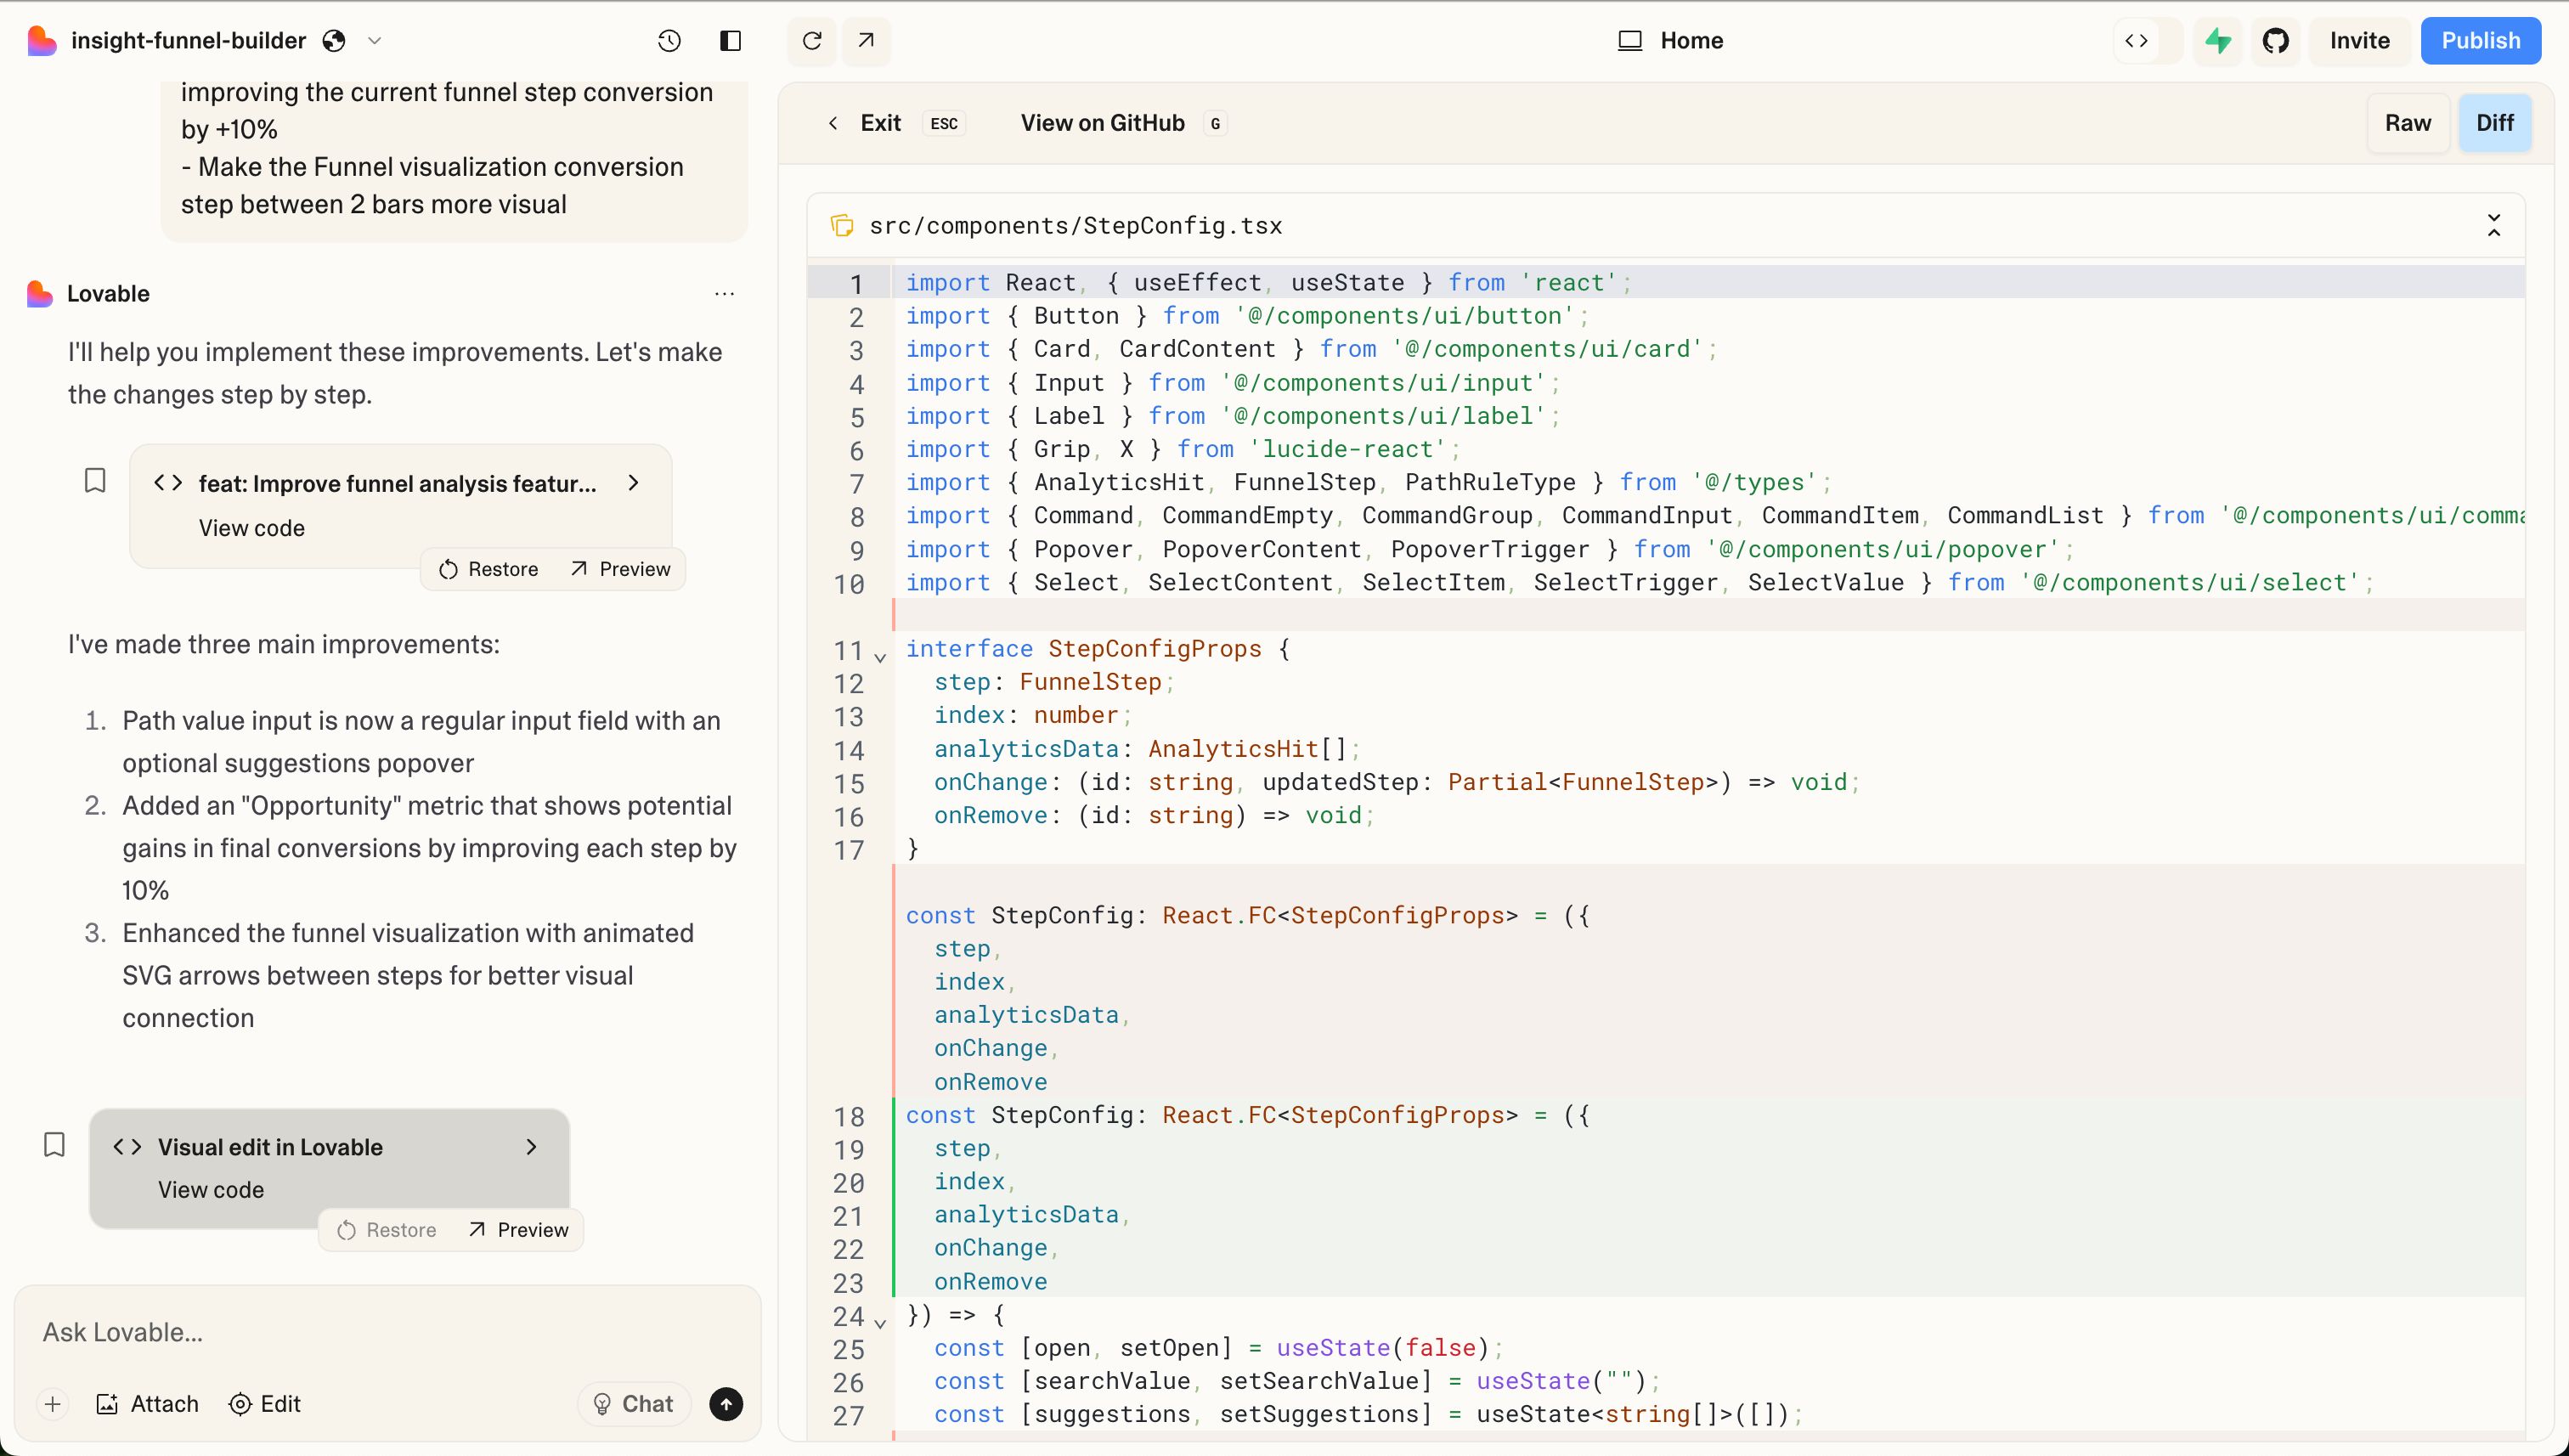Toggle the chat sidebar panel icon
Screen dimensions: 2569x1456
(731, 41)
